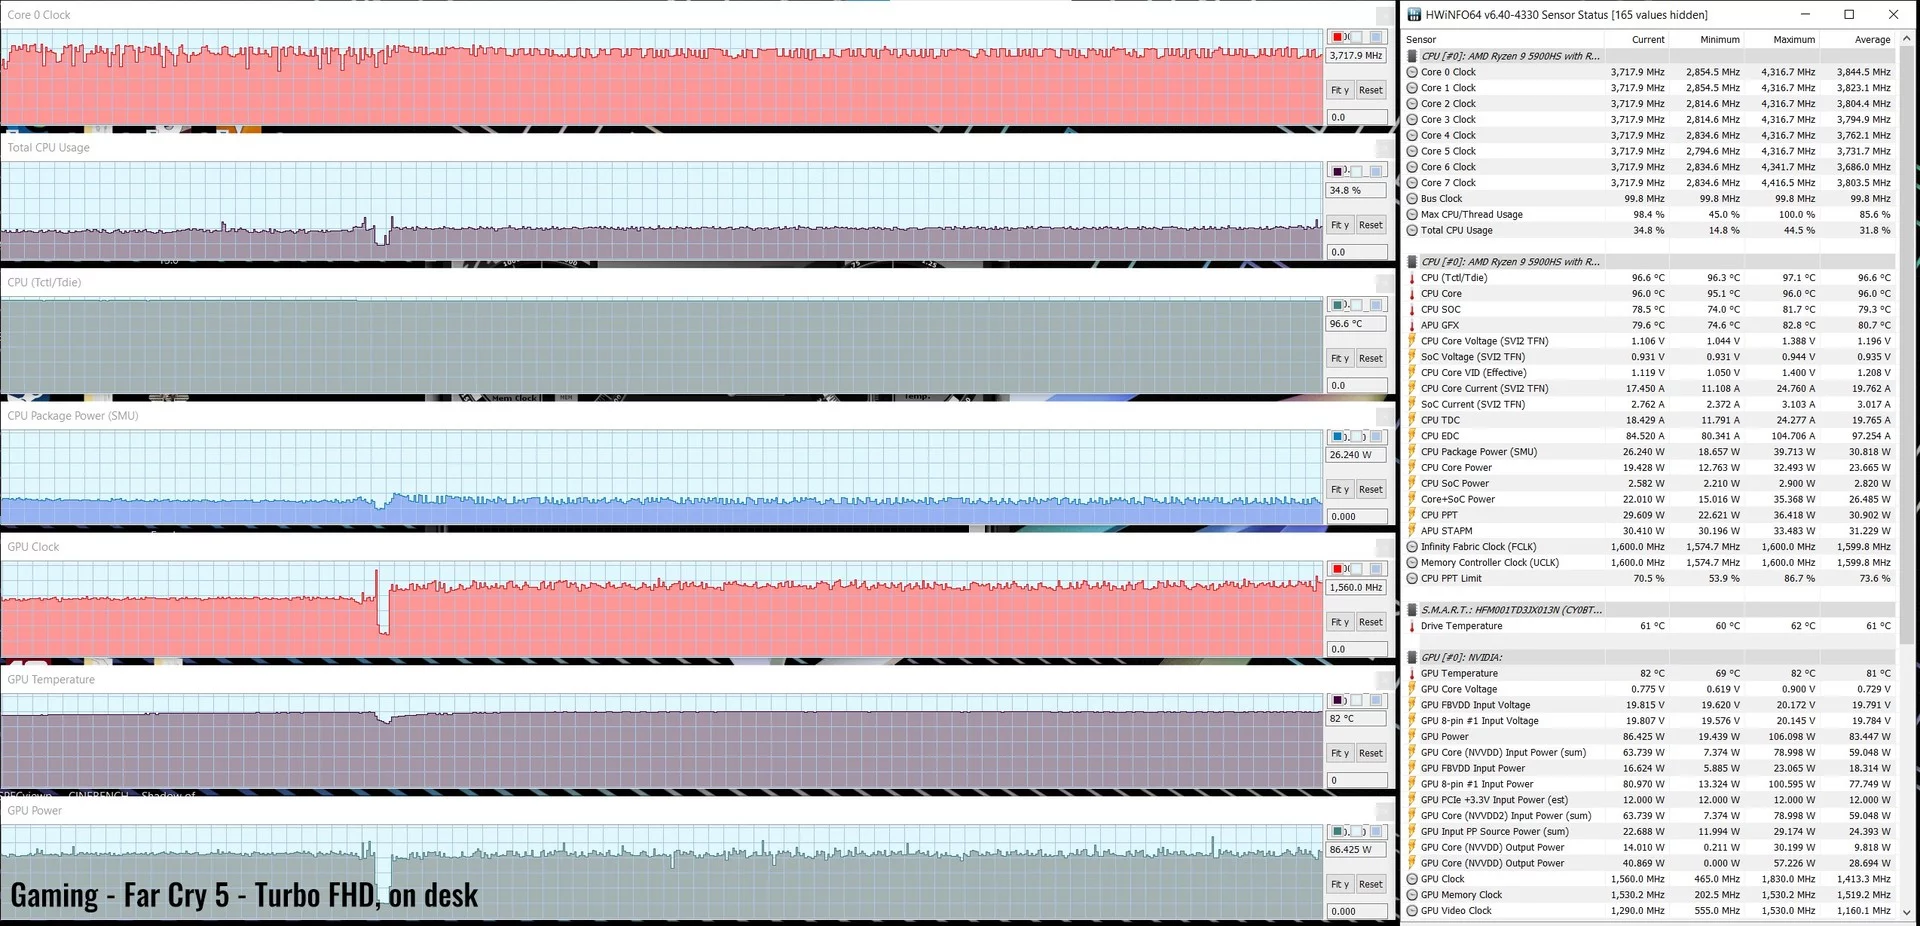Click the clock icon beside Infinity Fabric Clock (FCLK)
Screen dimensions: 1920x926
point(1412,547)
